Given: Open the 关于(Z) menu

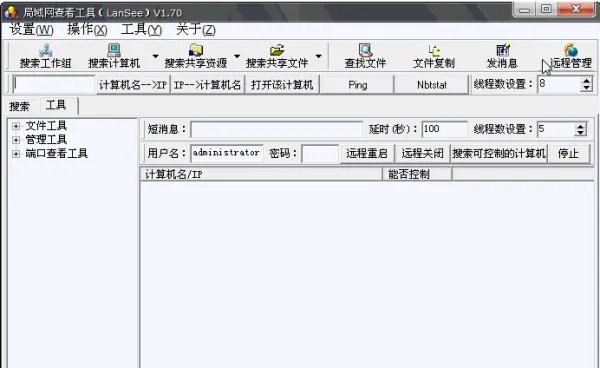Looking at the screenshot, I should point(196,29).
